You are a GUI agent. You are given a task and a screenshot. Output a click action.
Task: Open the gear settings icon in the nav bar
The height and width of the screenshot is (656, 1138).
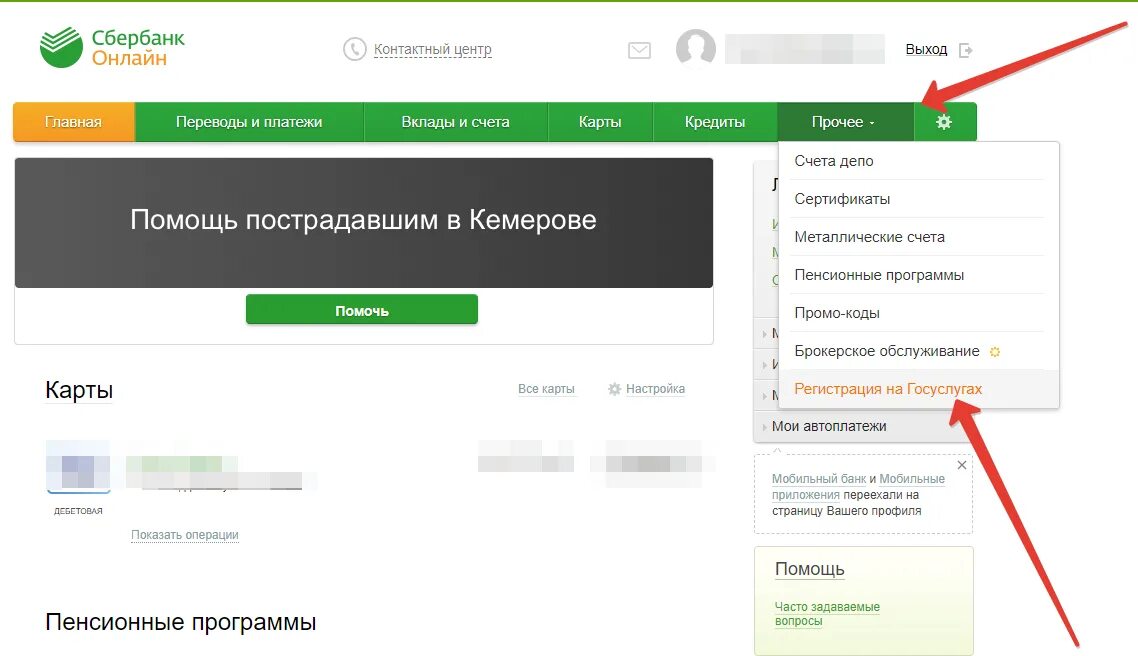[943, 122]
